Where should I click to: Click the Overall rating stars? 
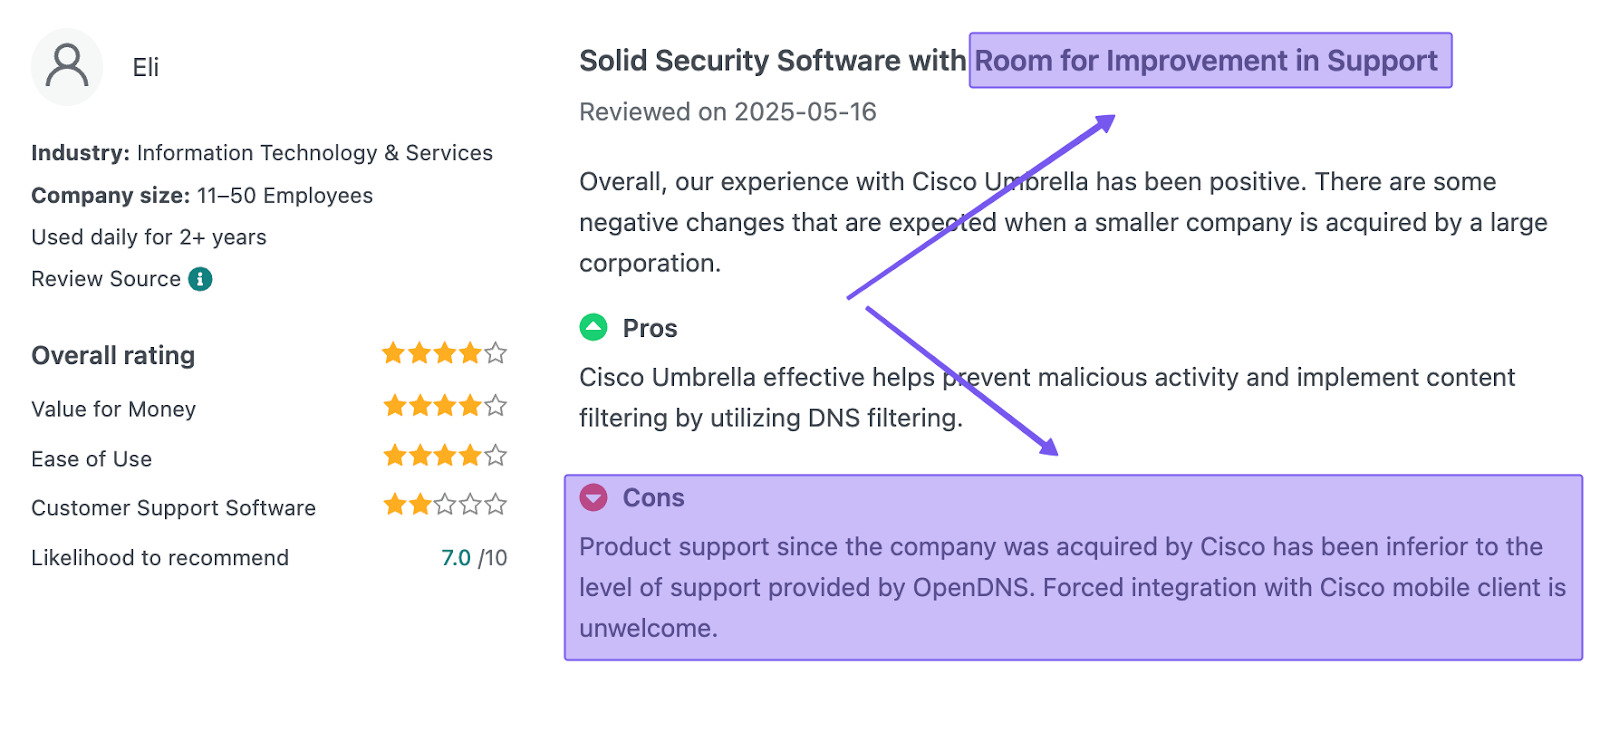[x=445, y=354]
